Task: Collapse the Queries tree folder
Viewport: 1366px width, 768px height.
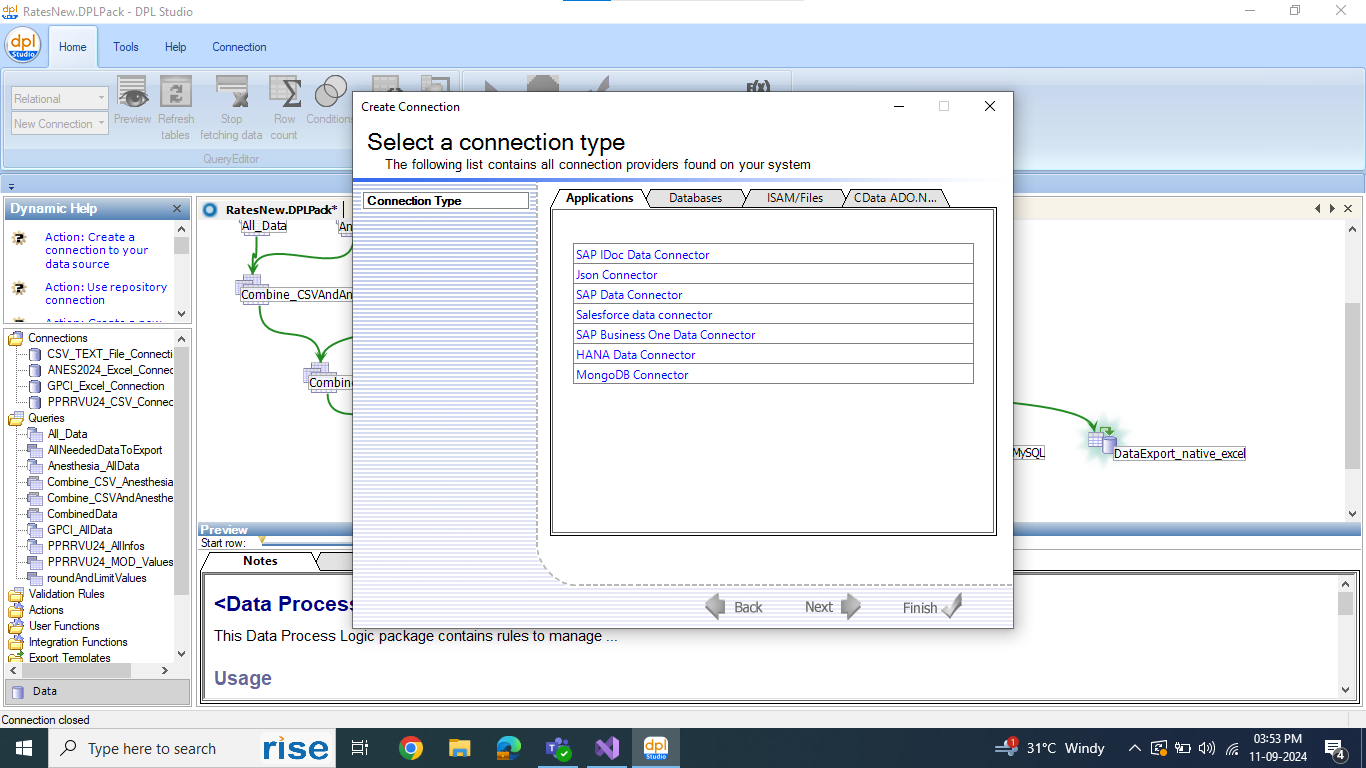Action: click(16, 418)
